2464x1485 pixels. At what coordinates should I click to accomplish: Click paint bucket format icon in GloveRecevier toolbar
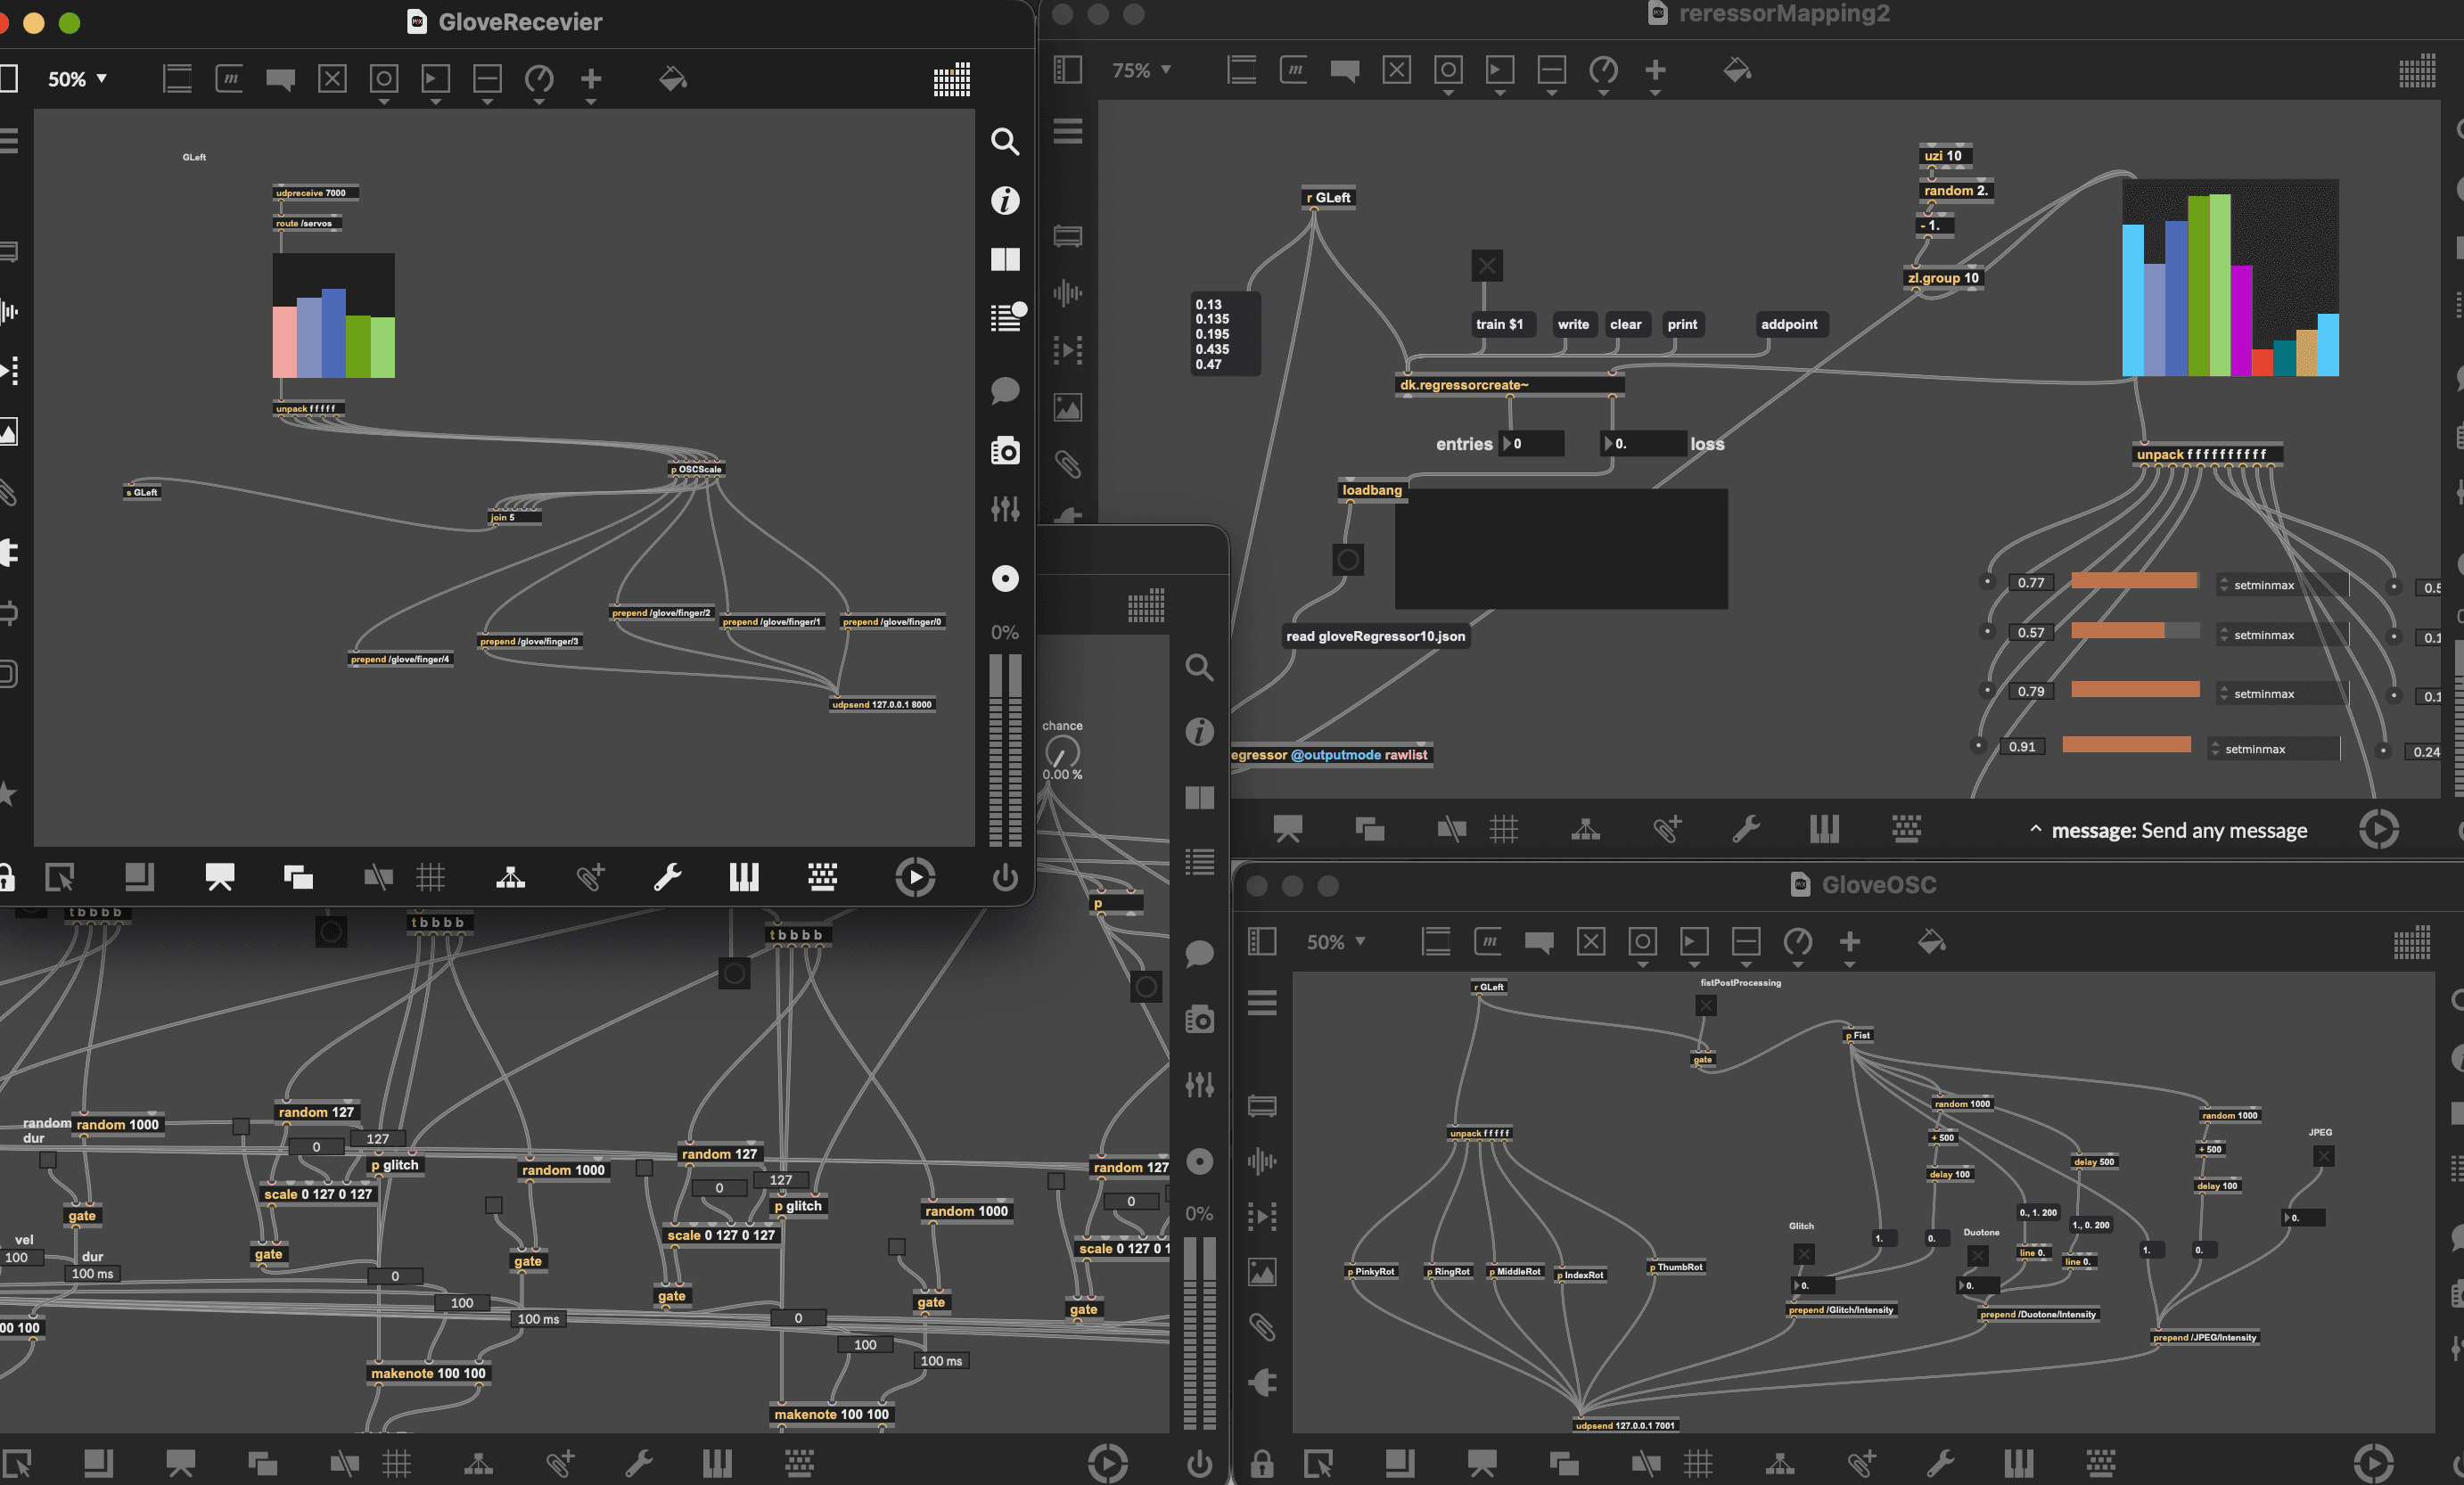[x=673, y=79]
